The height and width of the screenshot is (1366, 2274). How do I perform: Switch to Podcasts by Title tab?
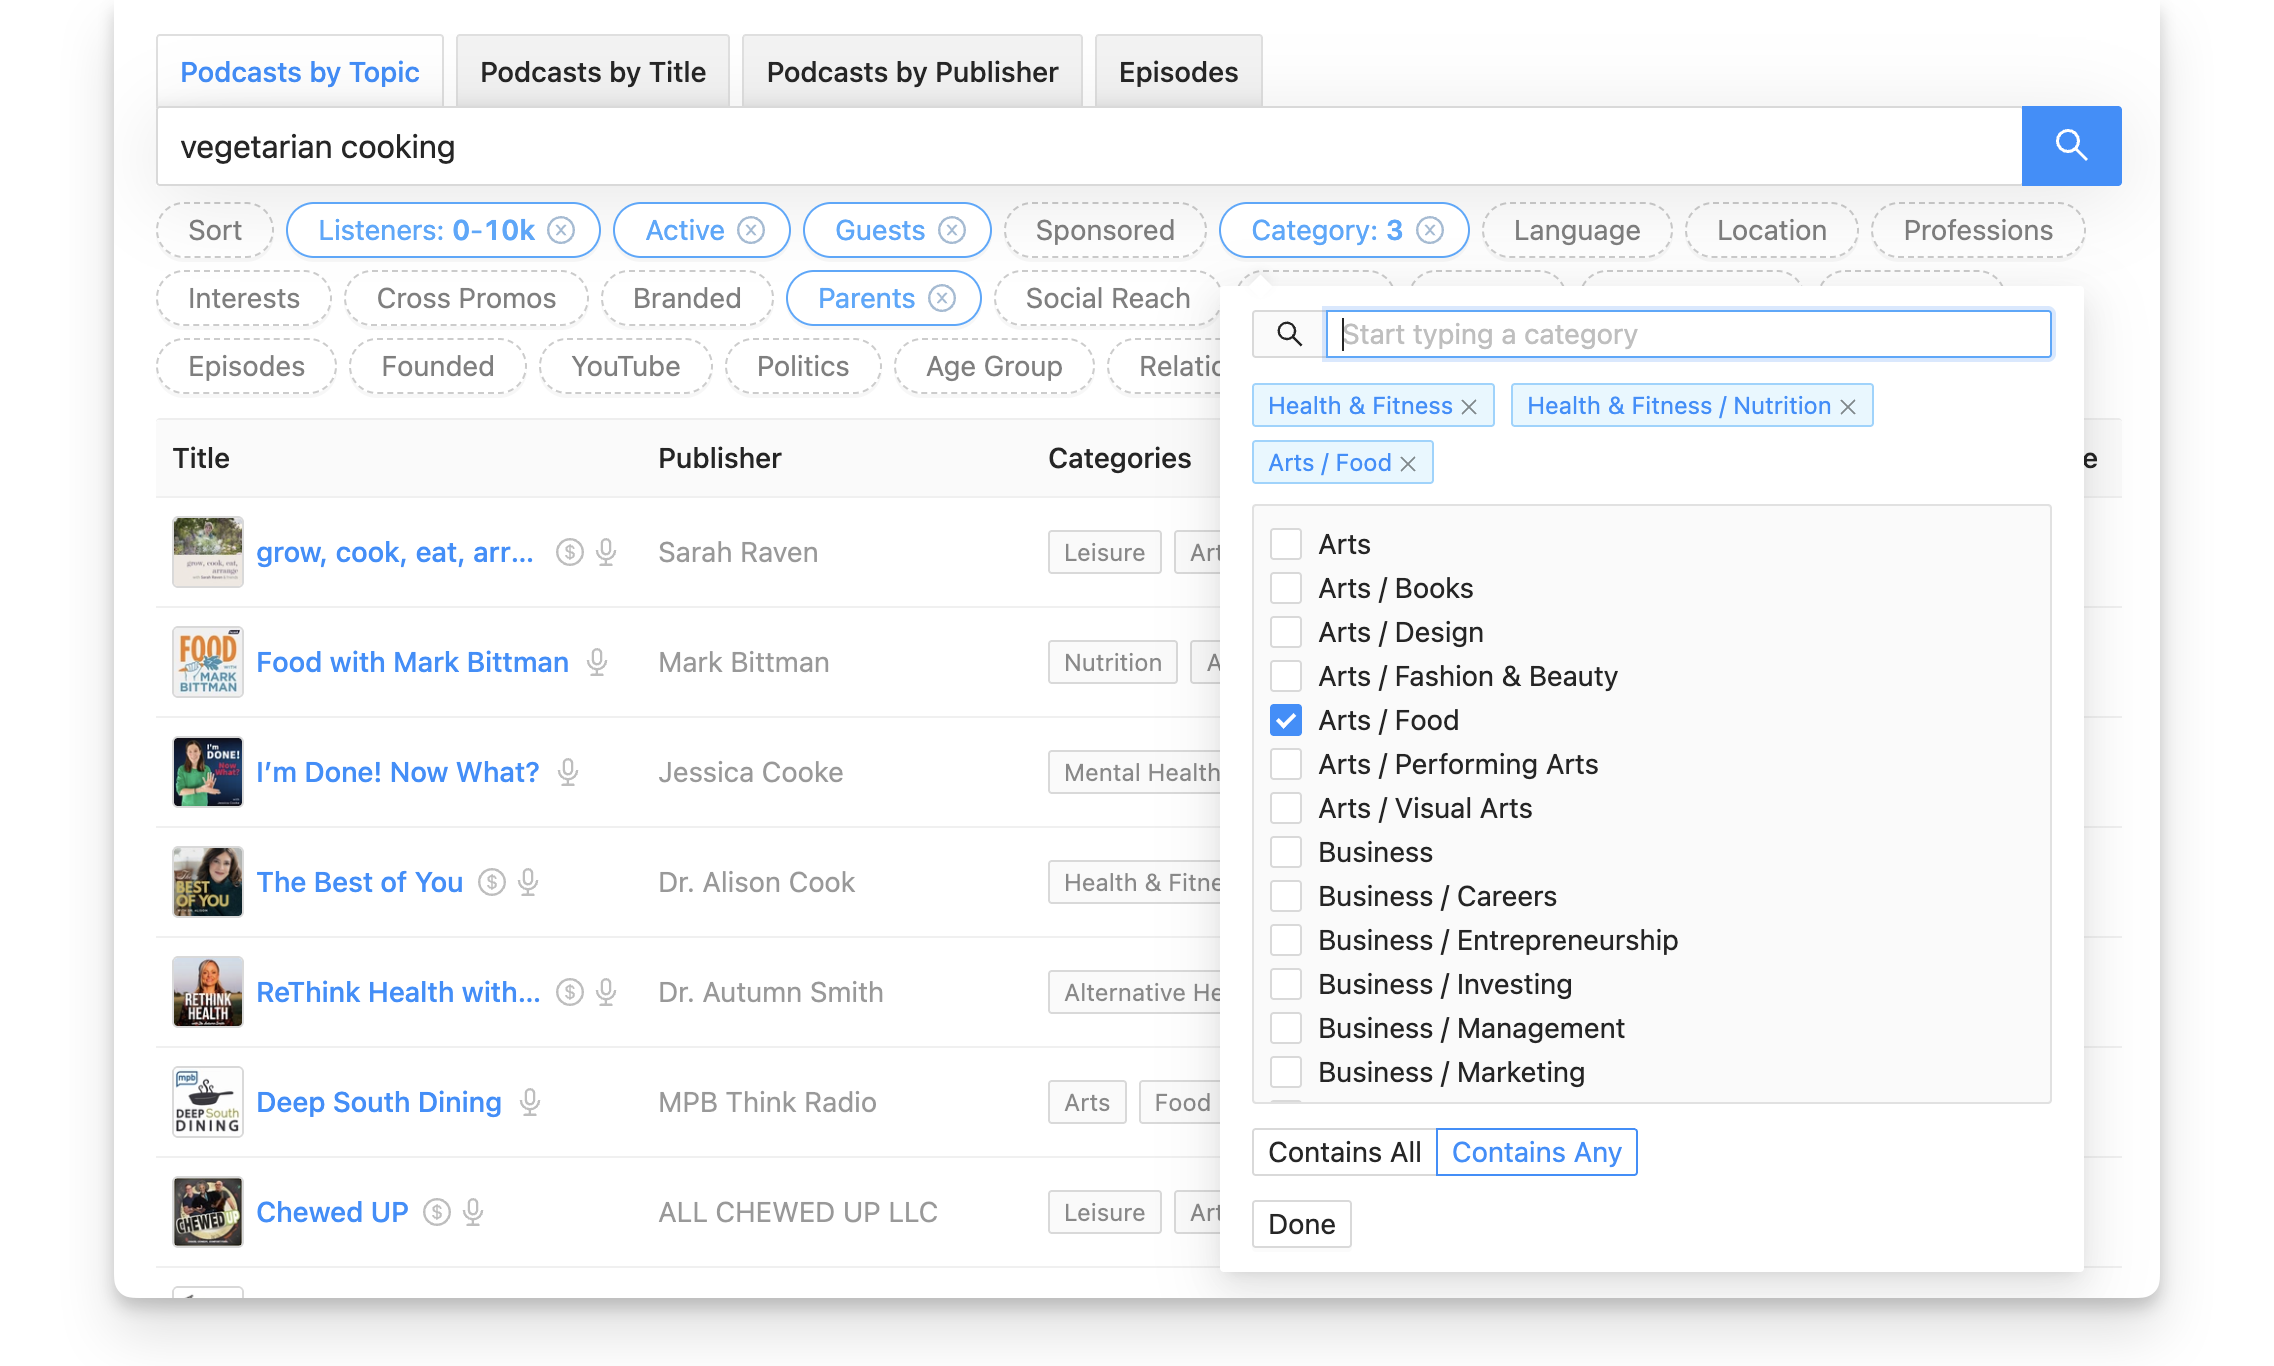[593, 72]
